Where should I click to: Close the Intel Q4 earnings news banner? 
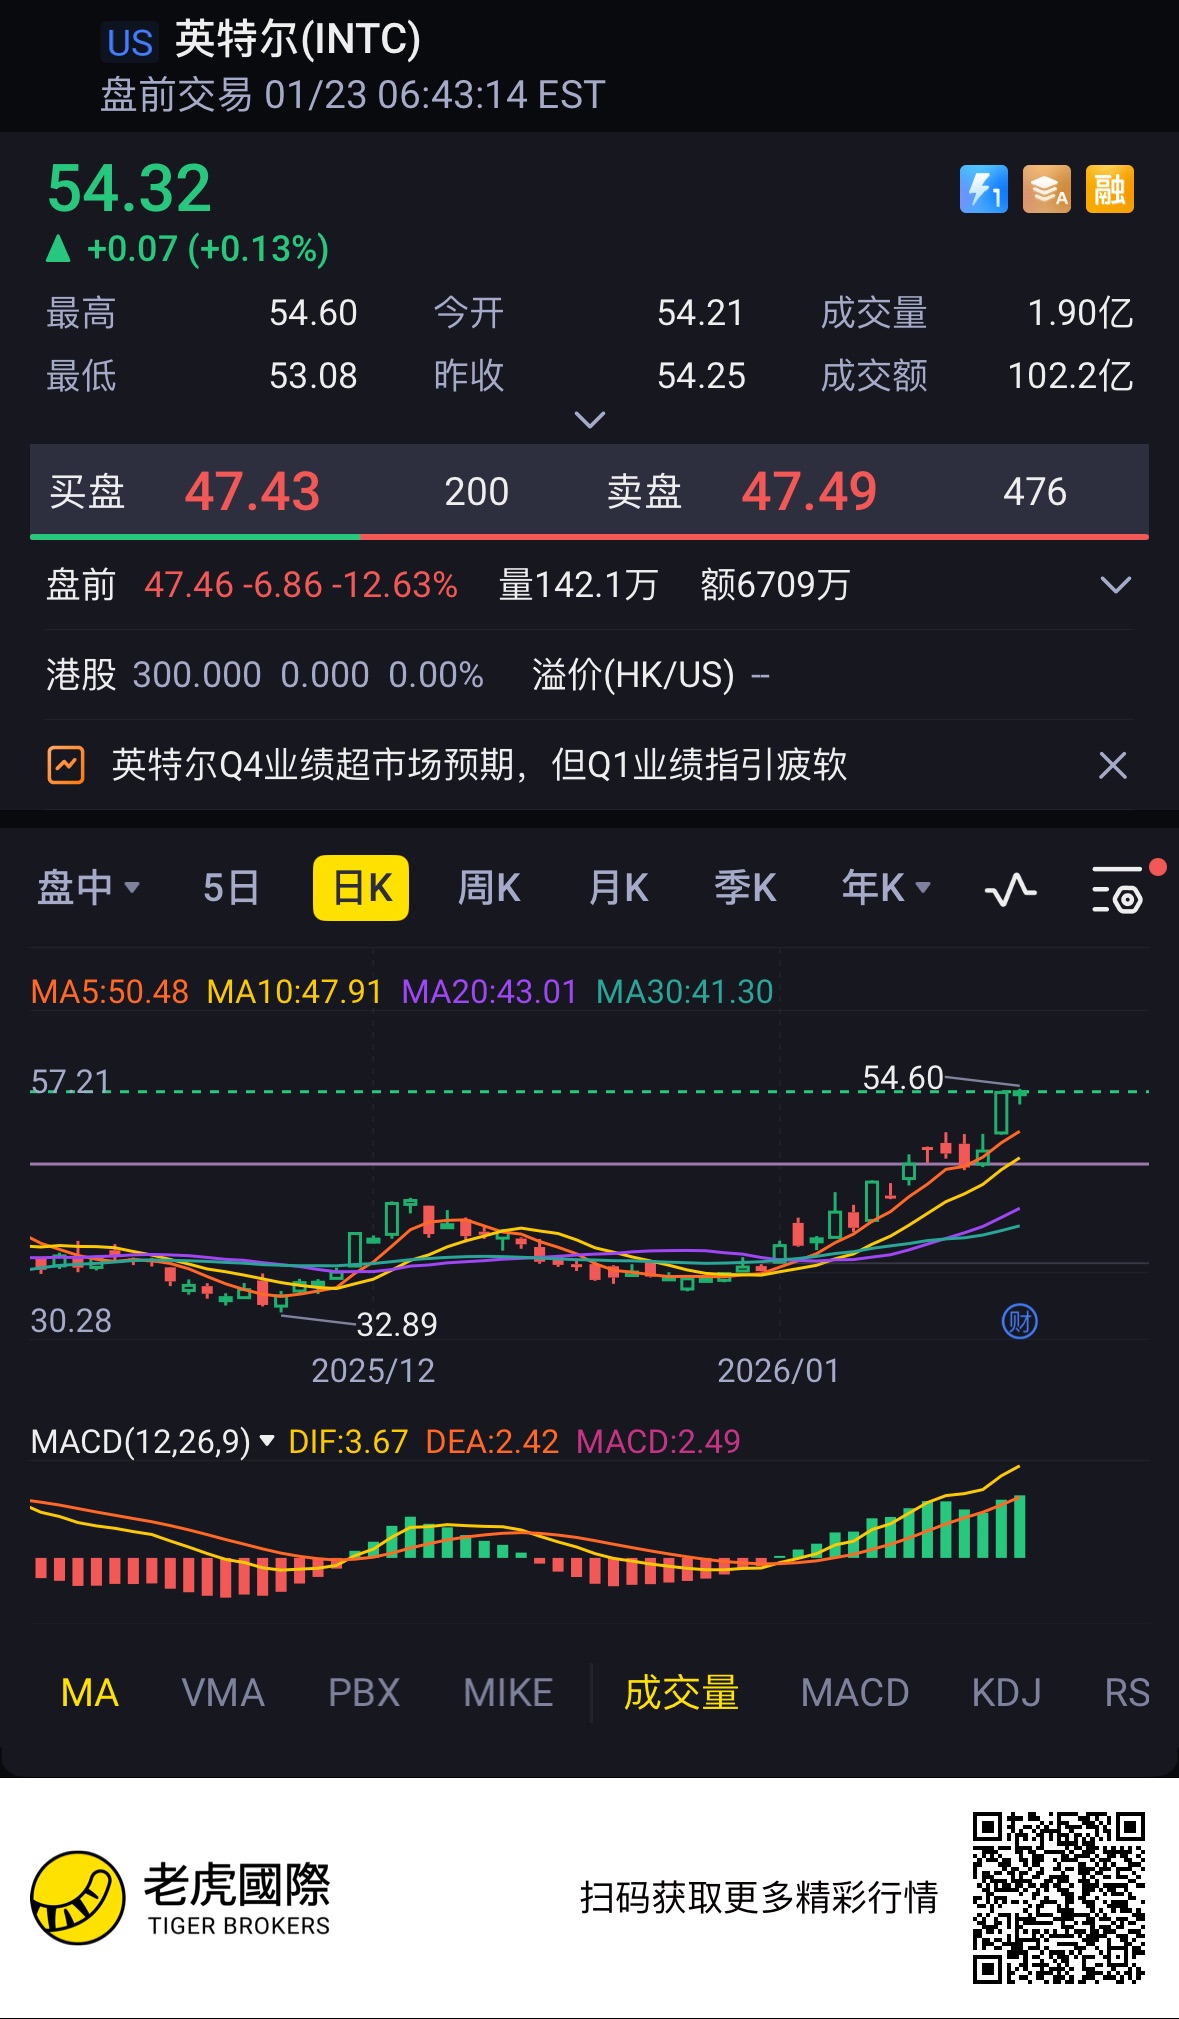pyautogui.click(x=1112, y=765)
